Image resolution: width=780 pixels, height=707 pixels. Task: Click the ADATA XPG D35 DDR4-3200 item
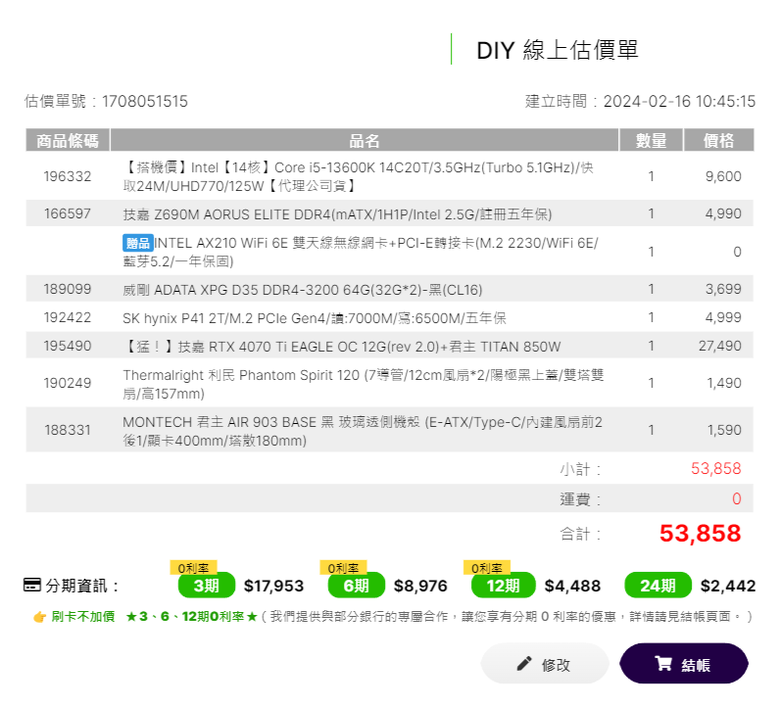[302, 290]
